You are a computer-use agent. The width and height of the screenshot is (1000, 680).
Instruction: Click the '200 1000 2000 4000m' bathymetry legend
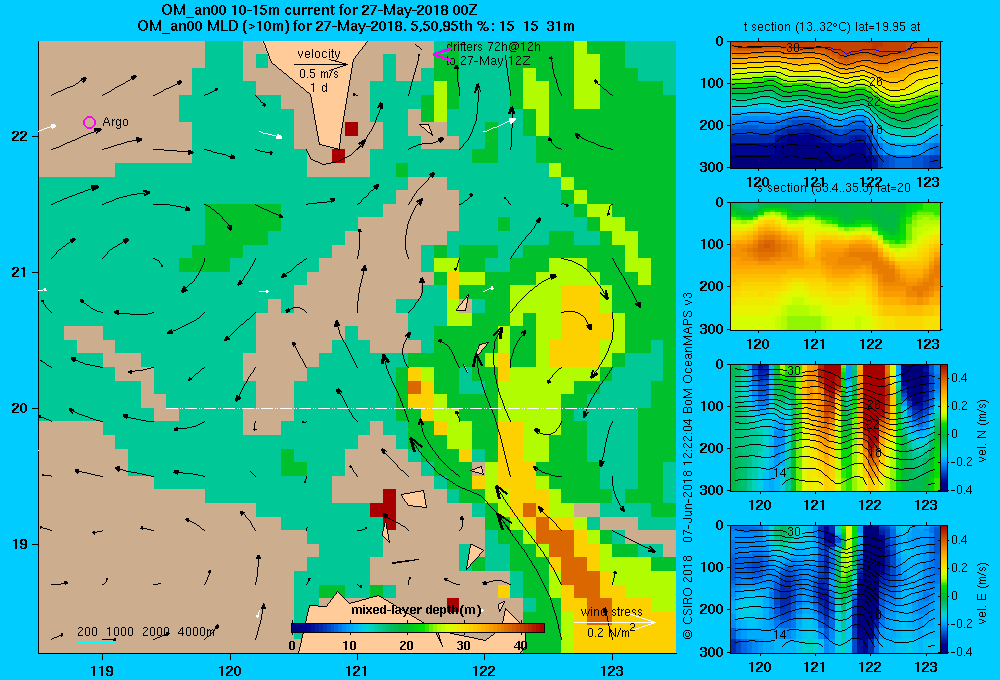pos(146,632)
